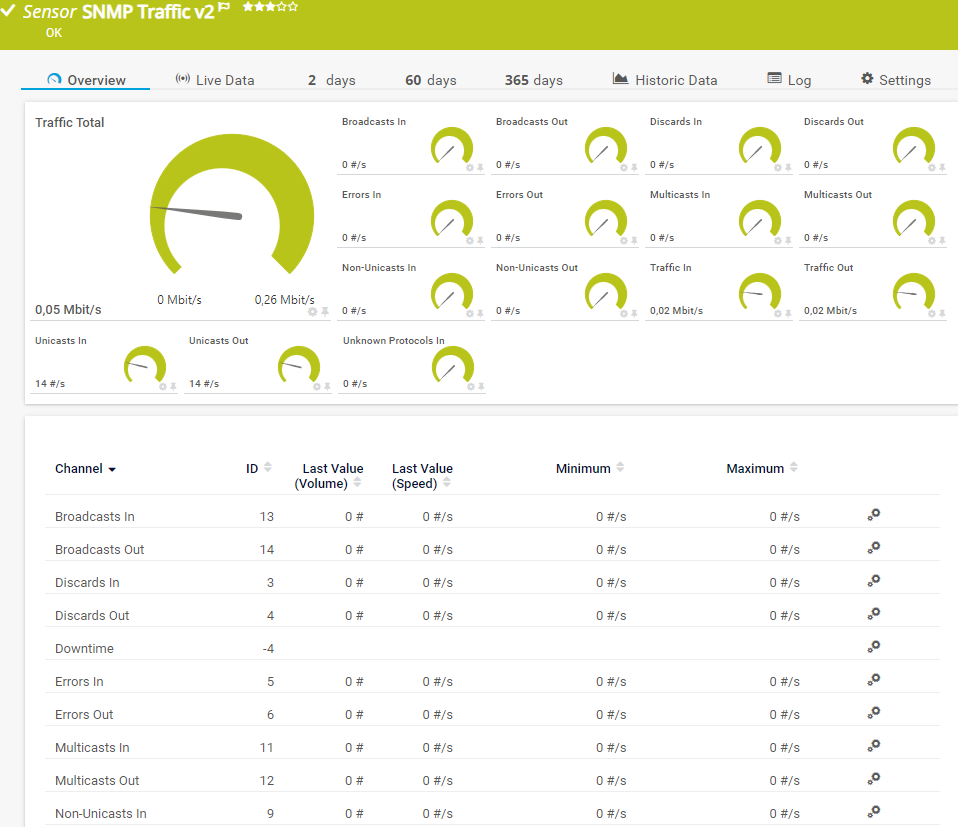Click the wrench icon on the Downtime row
The height and width of the screenshot is (827, 958).
click(874, 646)
